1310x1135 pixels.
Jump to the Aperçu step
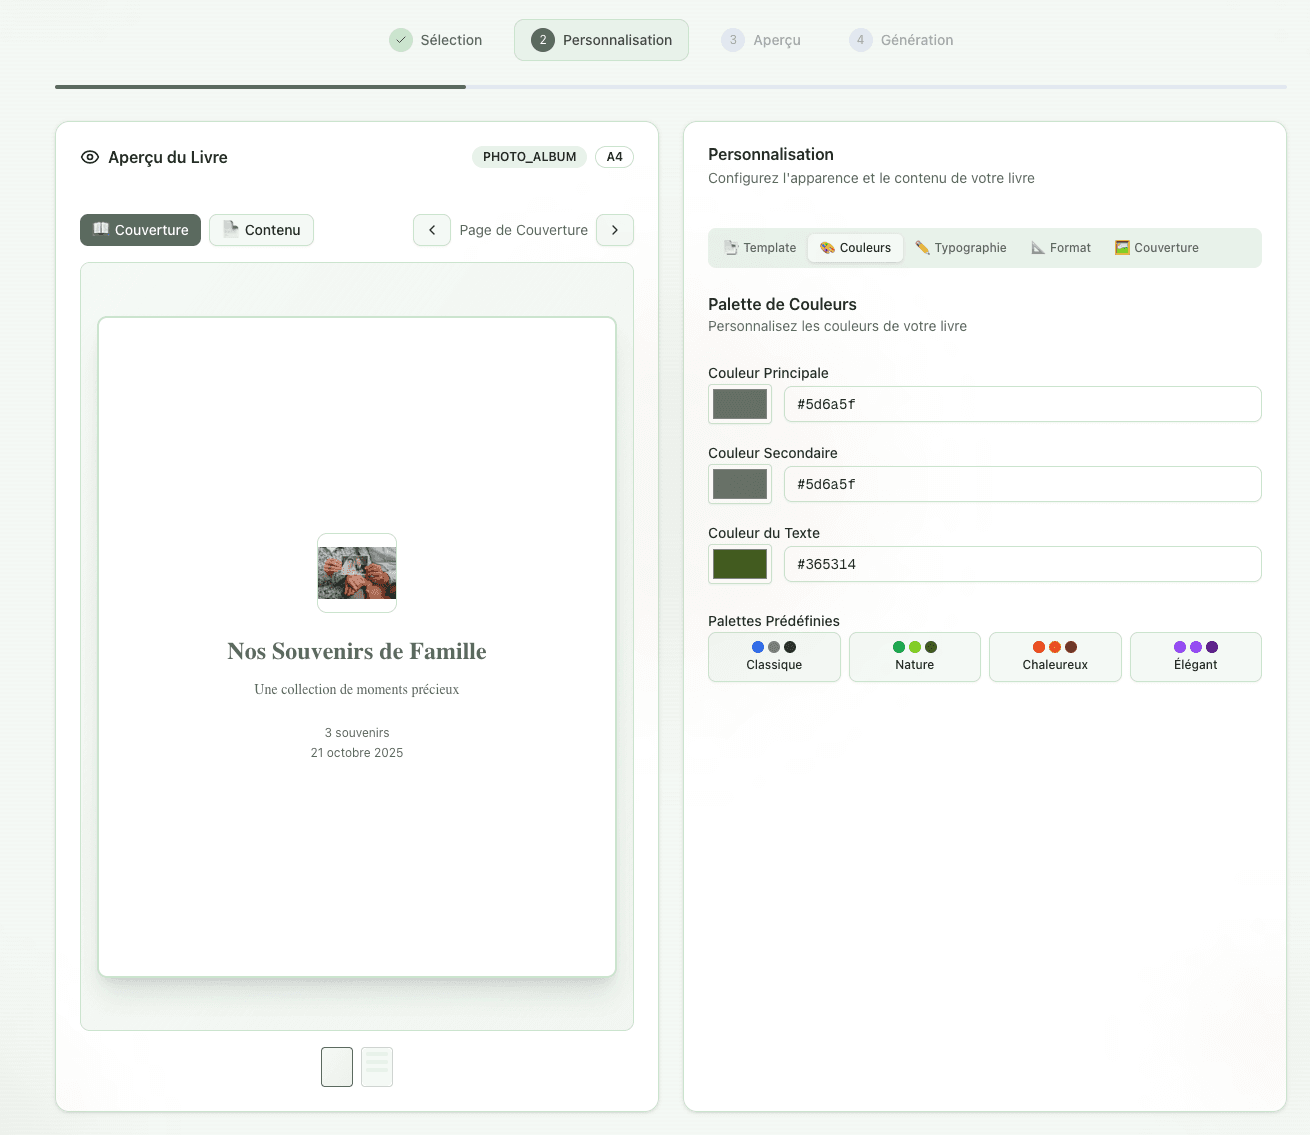[x=761, y=40]
